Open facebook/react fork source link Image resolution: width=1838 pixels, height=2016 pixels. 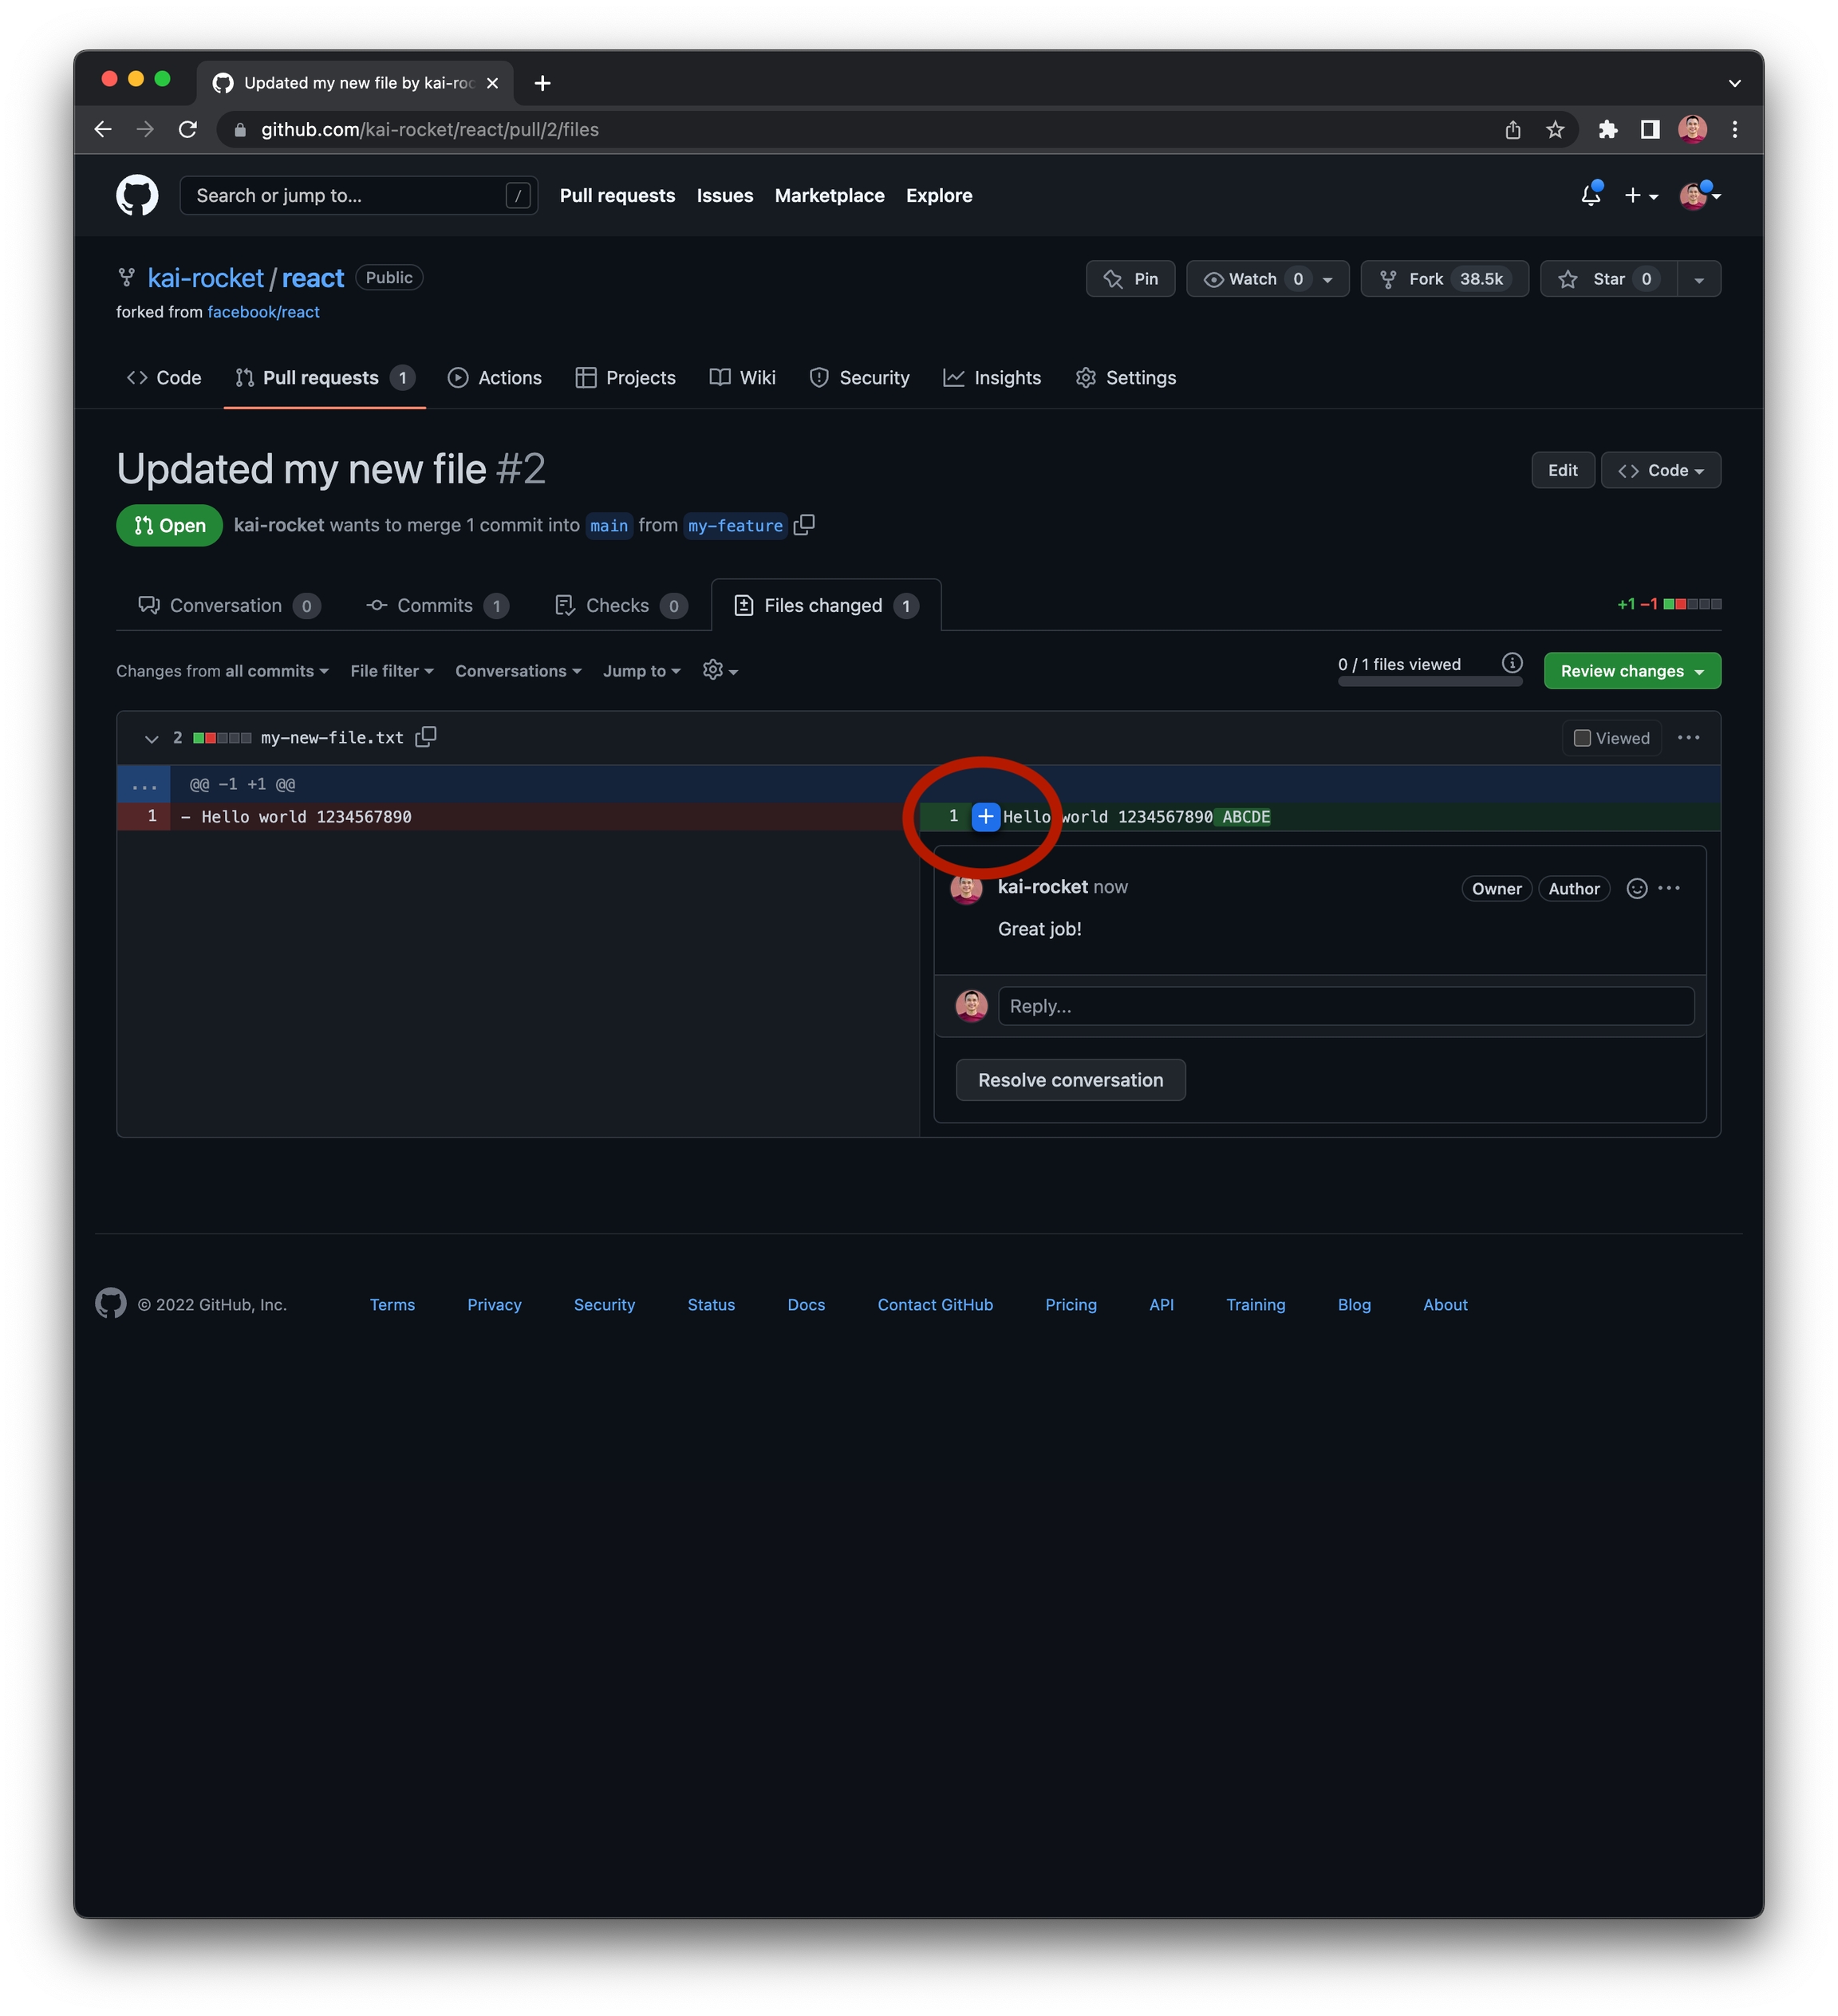[x=263, y=312]
